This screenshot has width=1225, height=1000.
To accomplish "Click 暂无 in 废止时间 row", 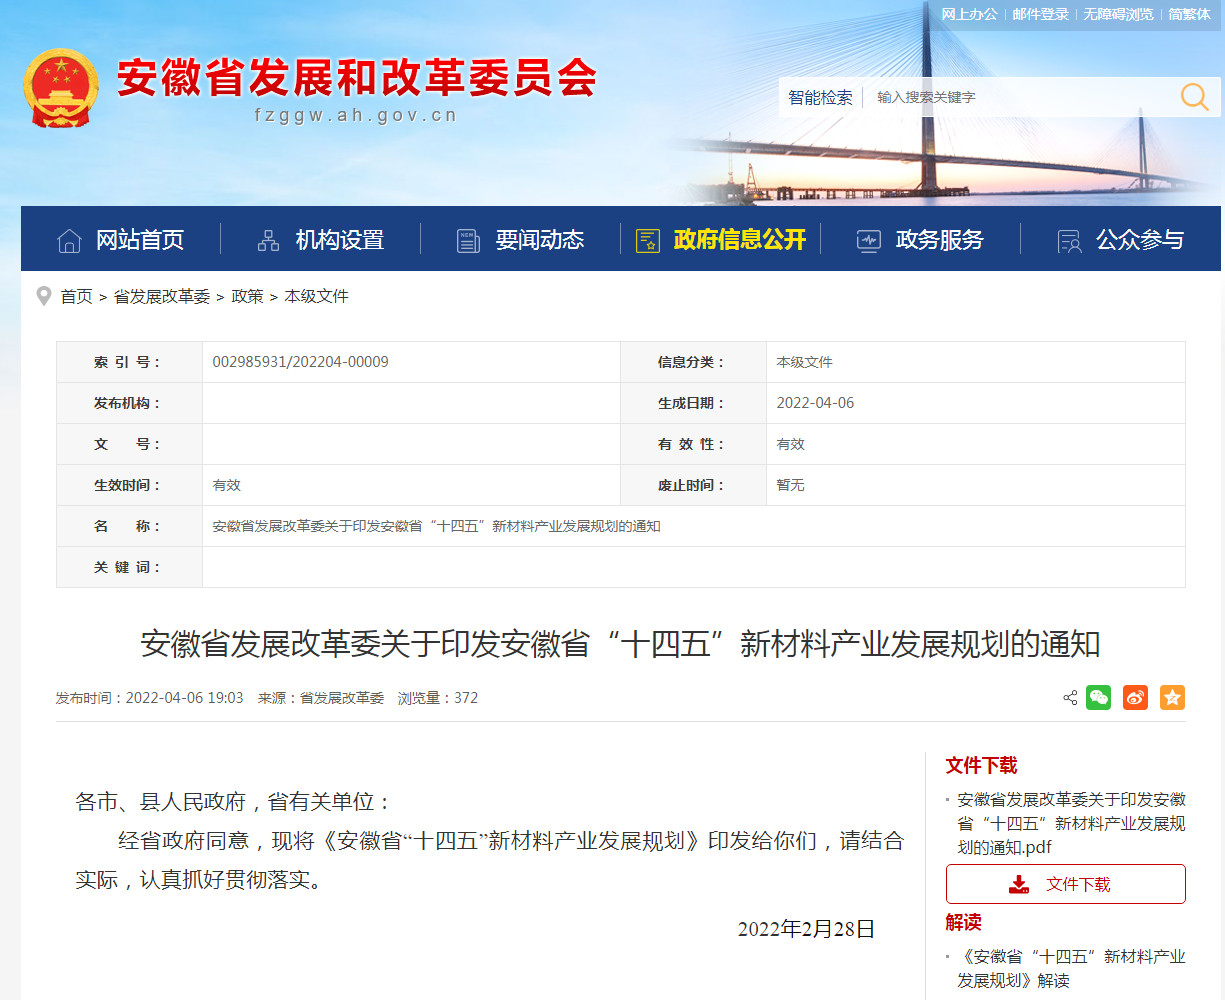I will point(791,485).
